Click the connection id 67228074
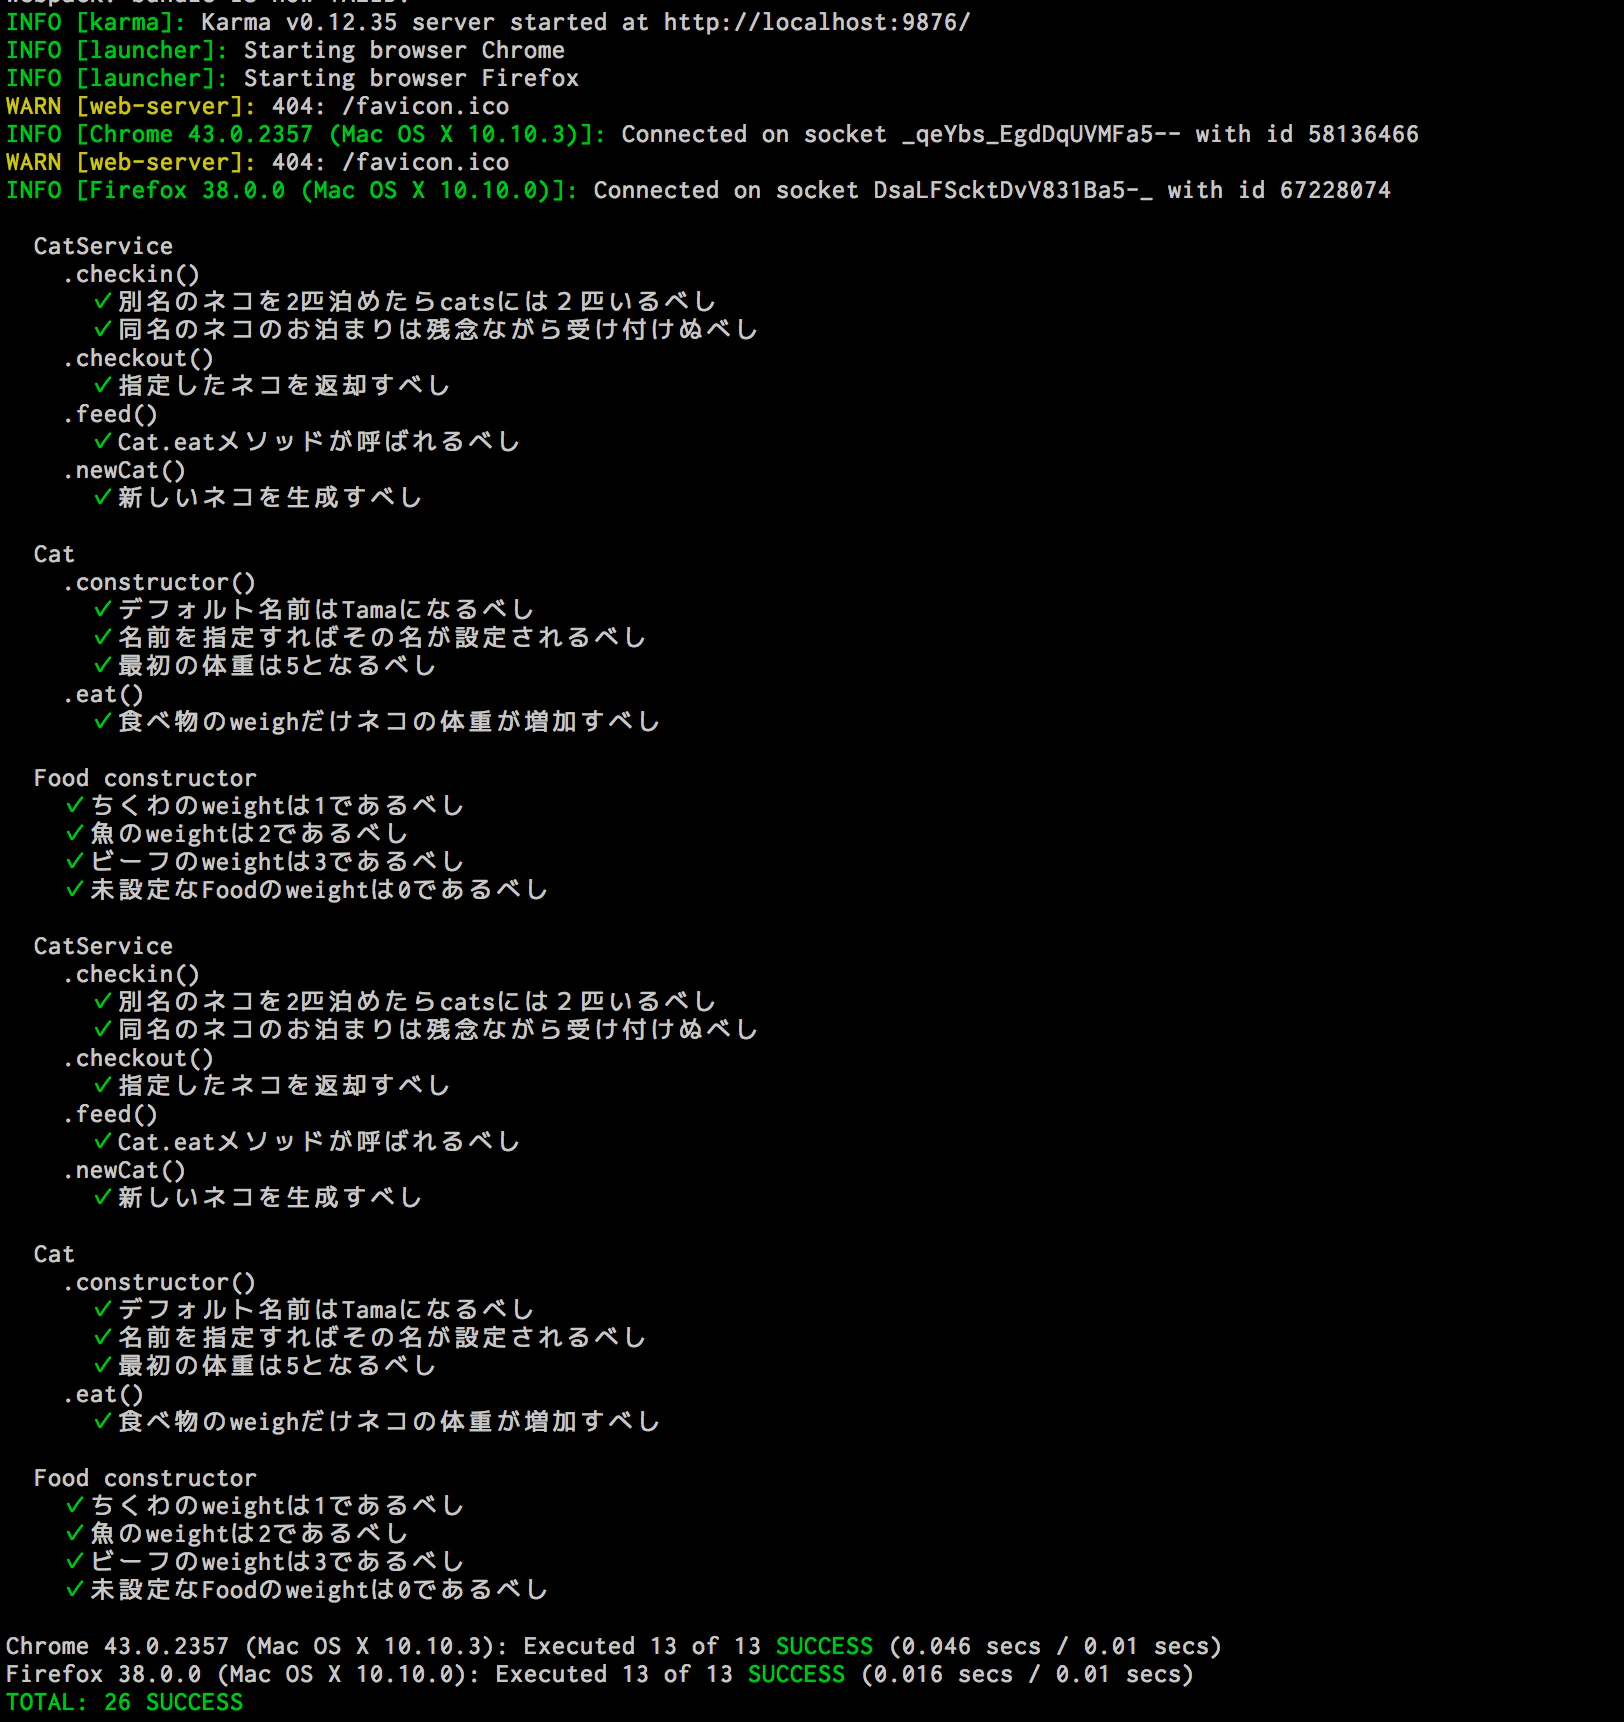1624x1722 pixels. click(x=1335, y=190)
